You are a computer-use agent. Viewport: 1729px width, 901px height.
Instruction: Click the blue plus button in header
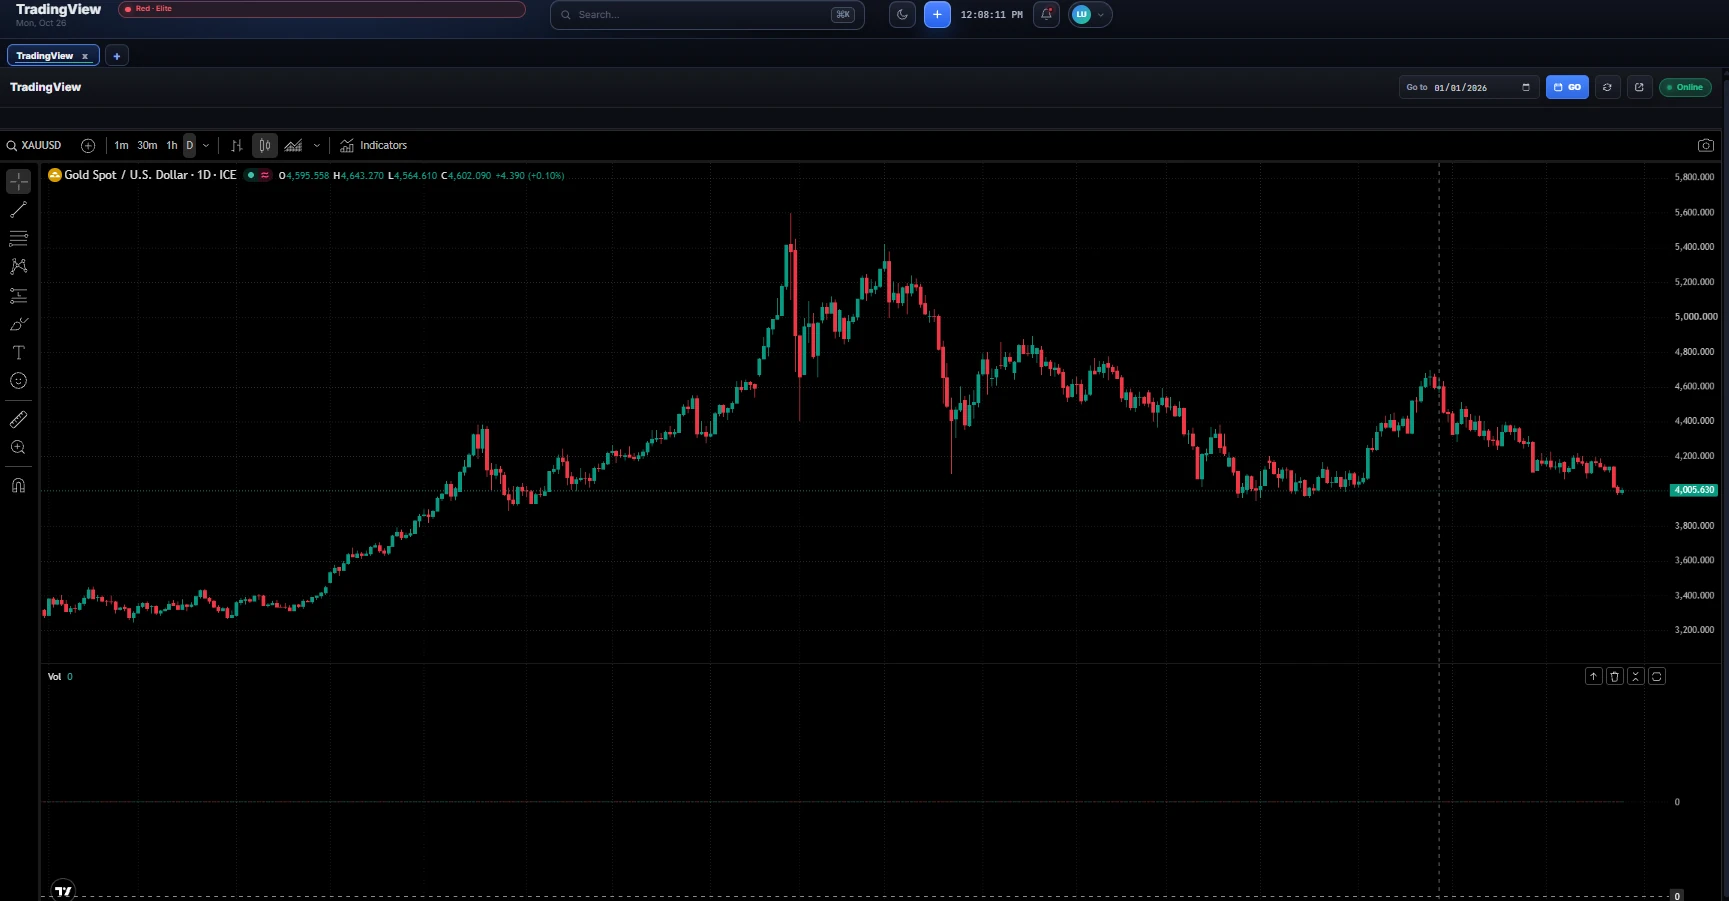point(937,15)
